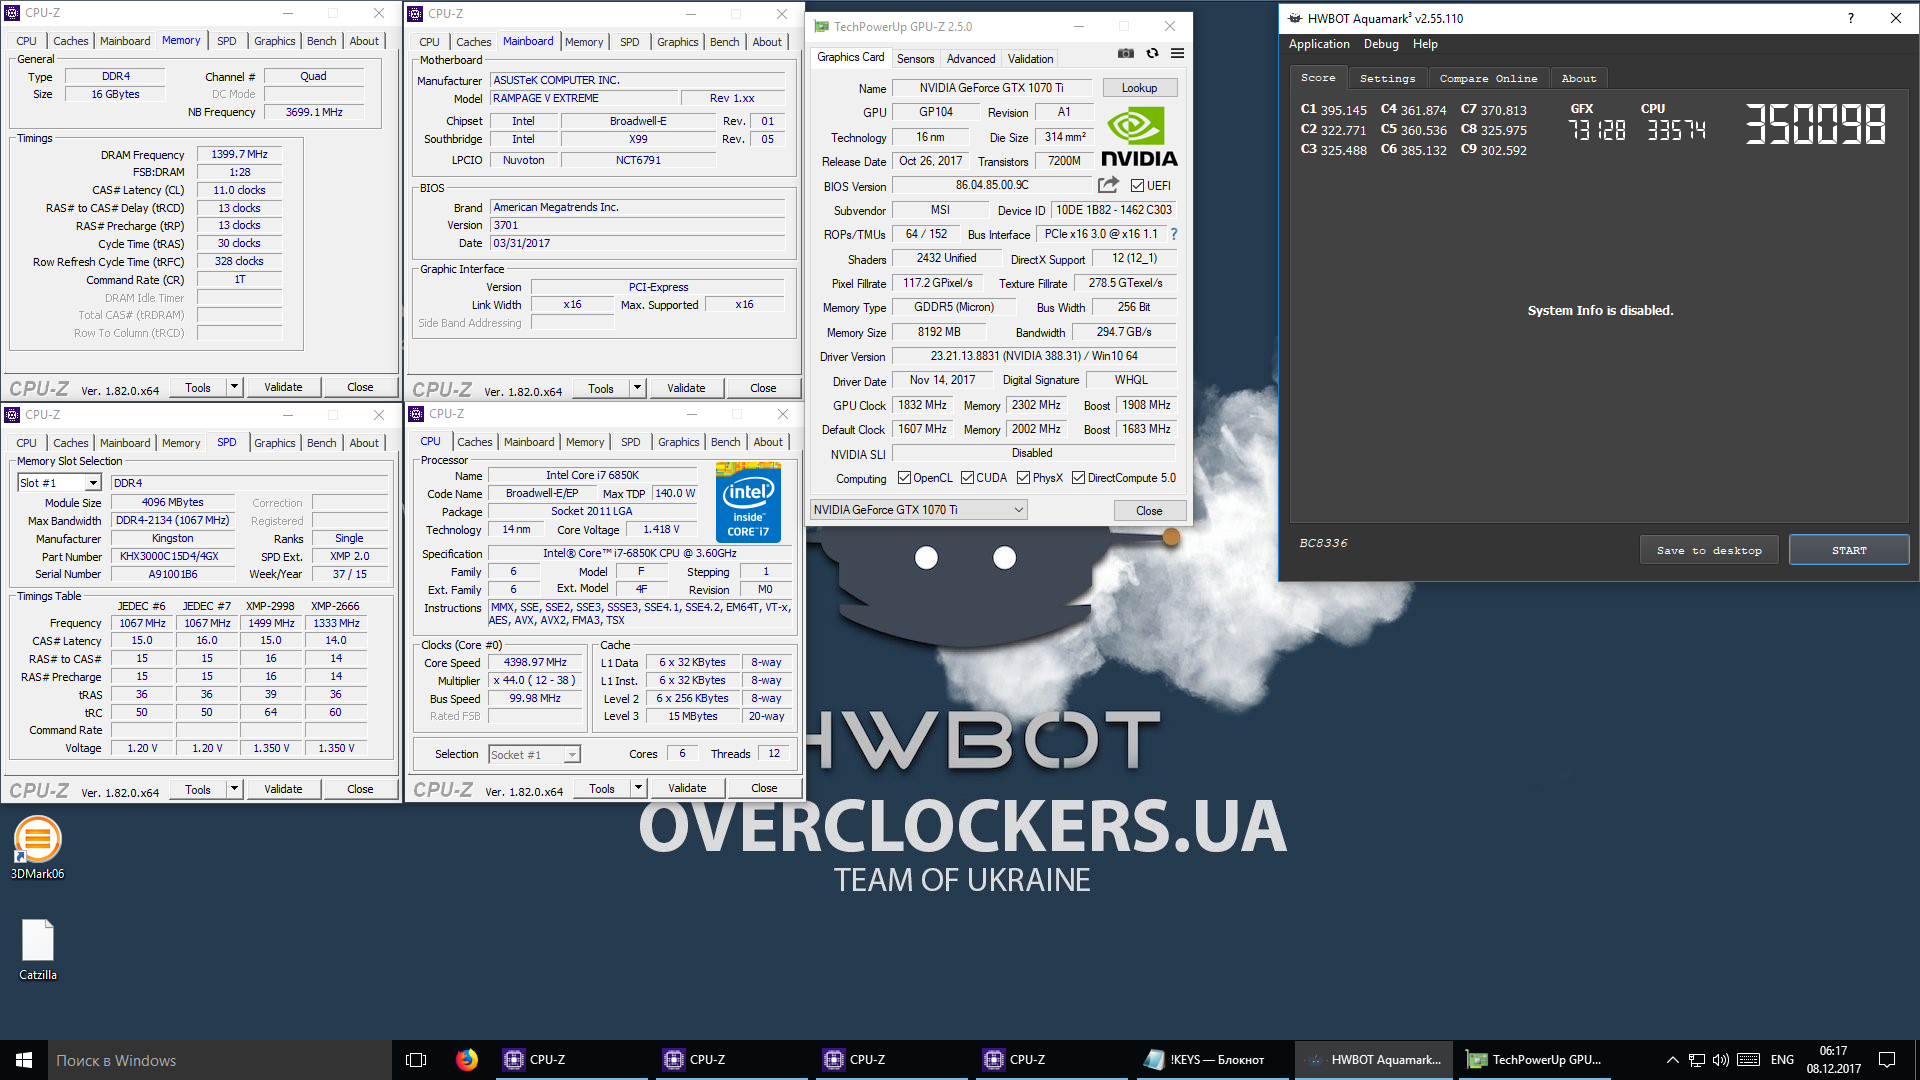Click Validate in Memory CPU-Z window
This screenshot has height=1080, width=1920.
[283, 387]
